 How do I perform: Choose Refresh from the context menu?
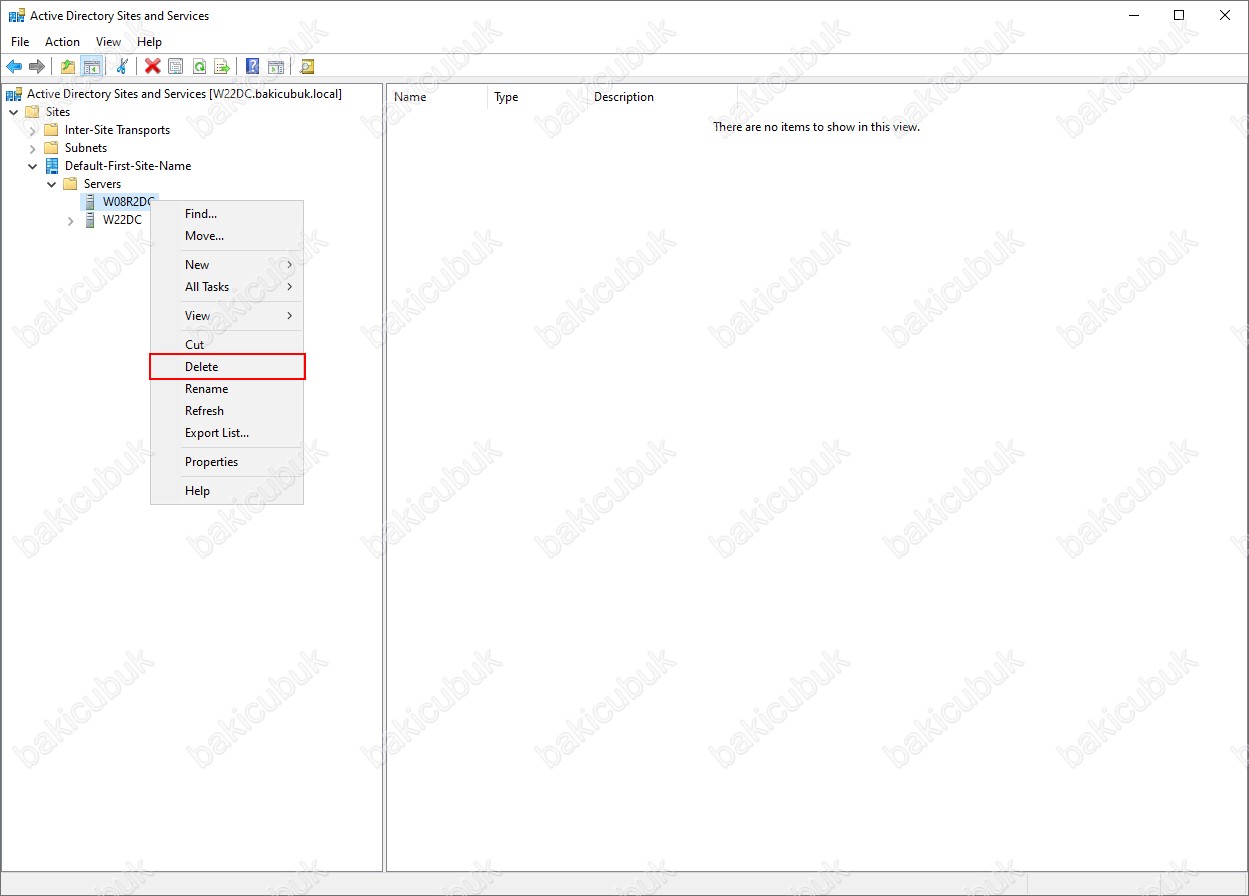[227, 411]
